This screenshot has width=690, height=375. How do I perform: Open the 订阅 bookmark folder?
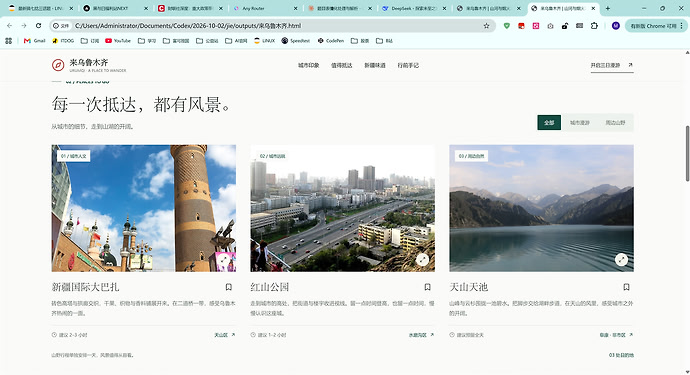90,41
